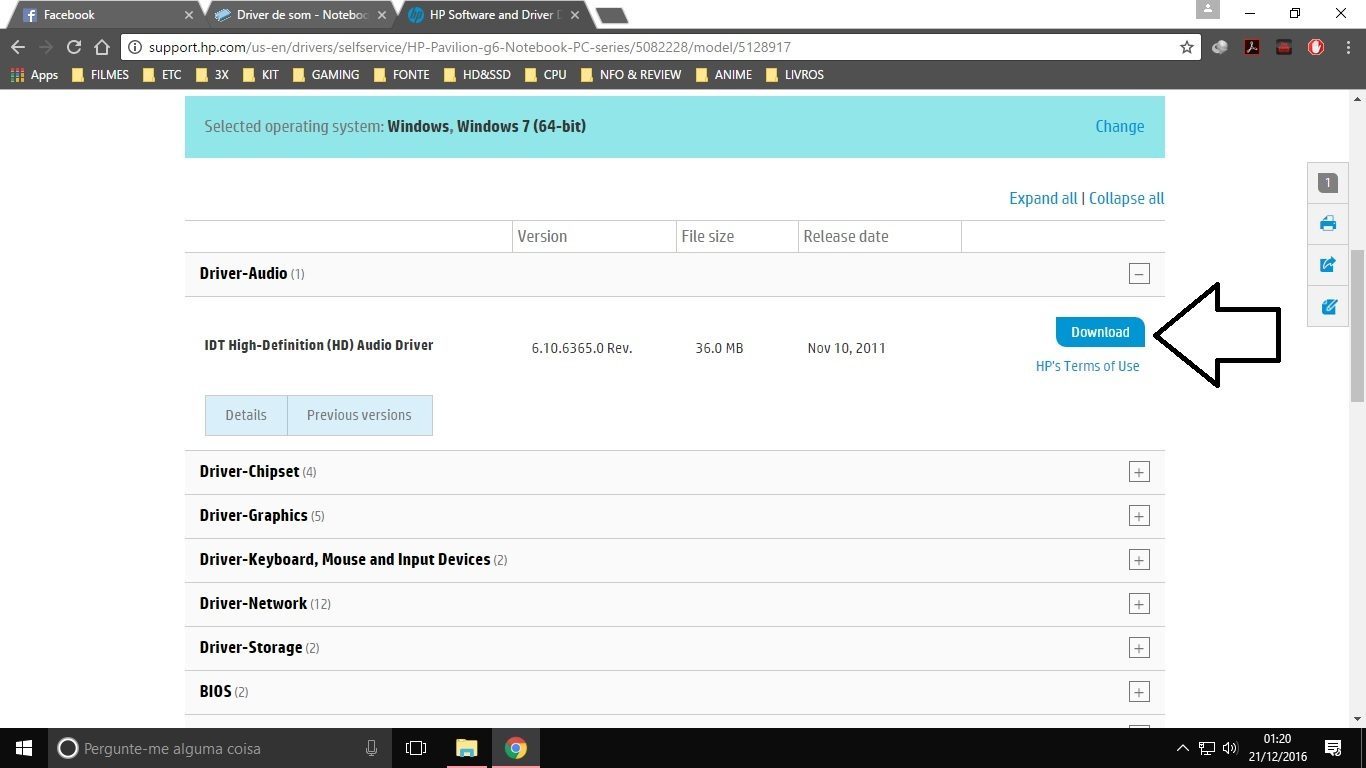Click the HP sidebar print icon
The width and height of the screenshot is (1366, 768).
pyautogui.click(x=1328, y=223)
